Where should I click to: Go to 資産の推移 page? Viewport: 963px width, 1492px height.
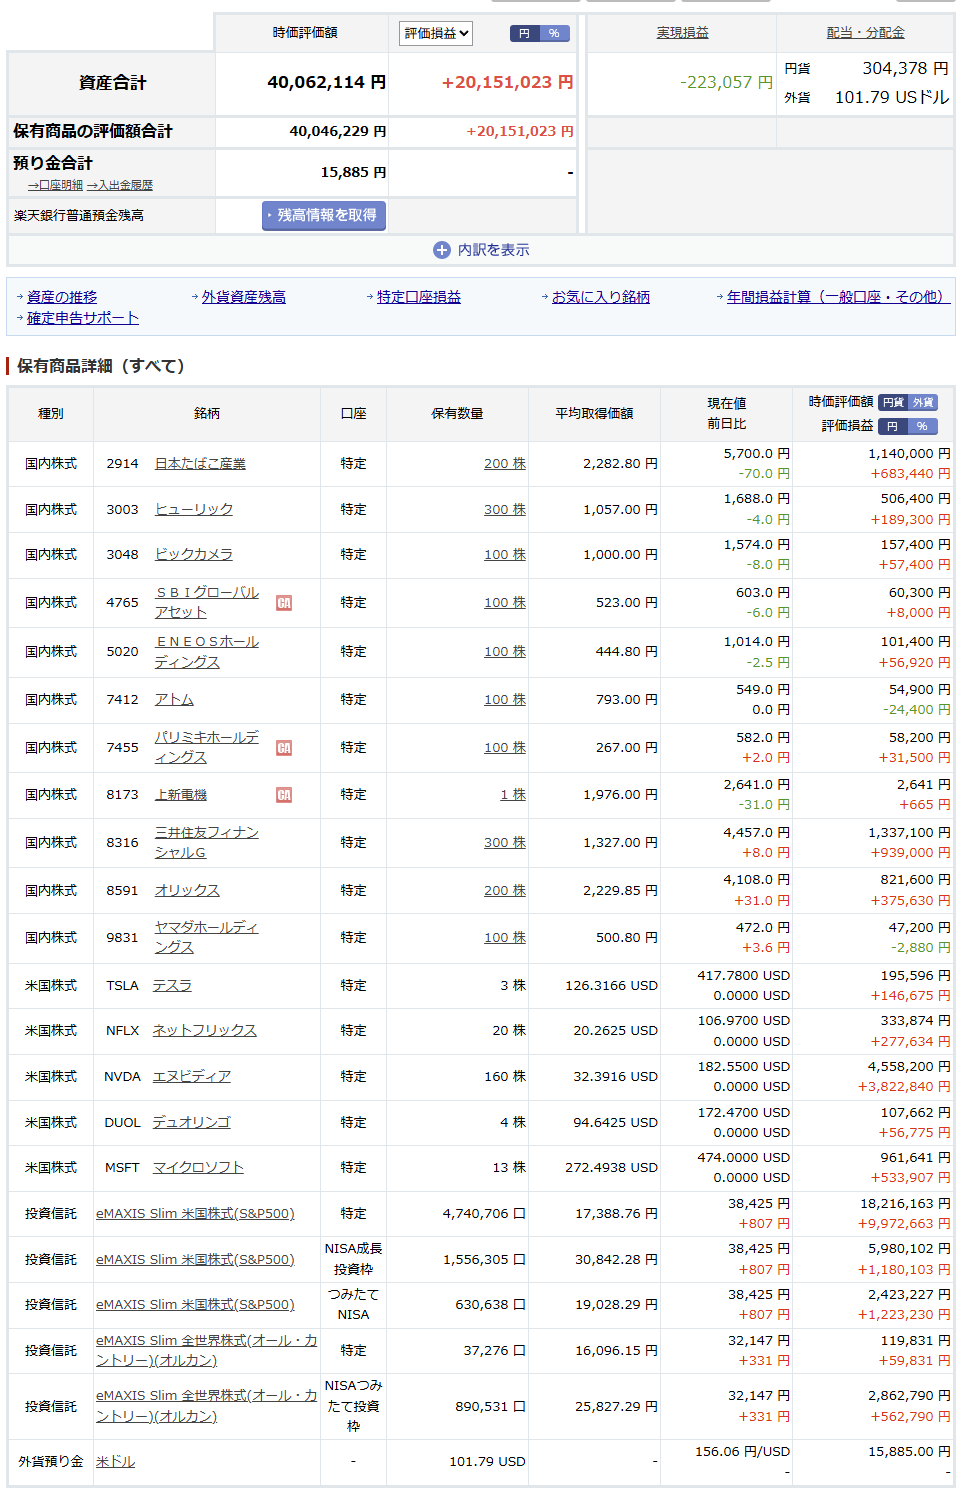[62, 297]
